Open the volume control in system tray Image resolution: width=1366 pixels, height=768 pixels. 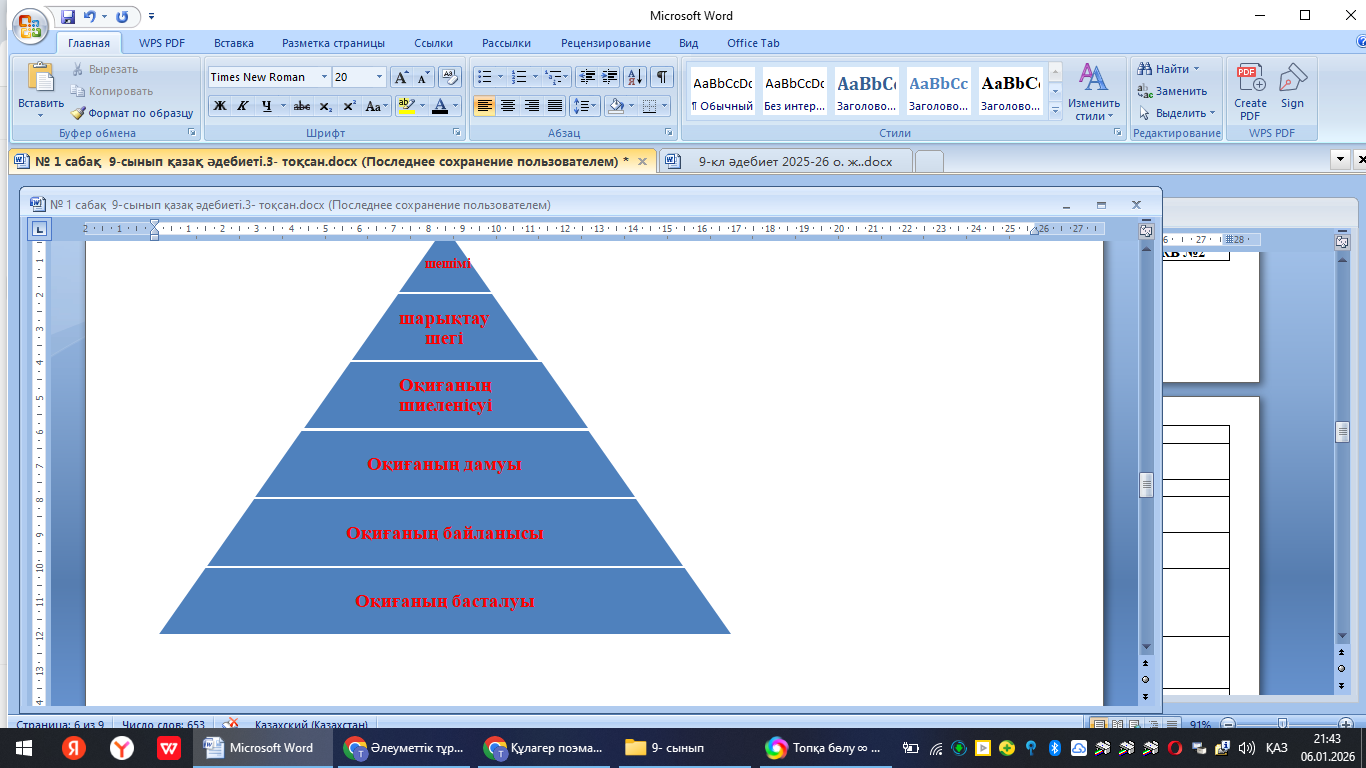[1247, 748]
